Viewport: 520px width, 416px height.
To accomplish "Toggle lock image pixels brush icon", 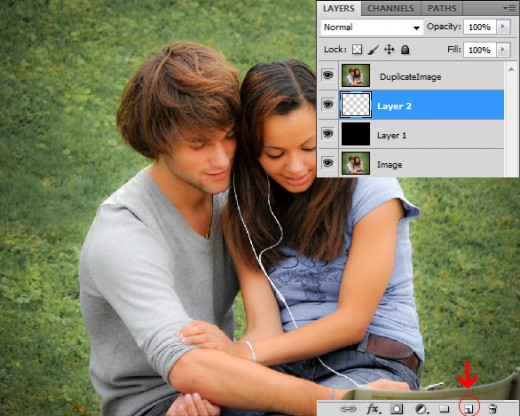I will 373,50.
